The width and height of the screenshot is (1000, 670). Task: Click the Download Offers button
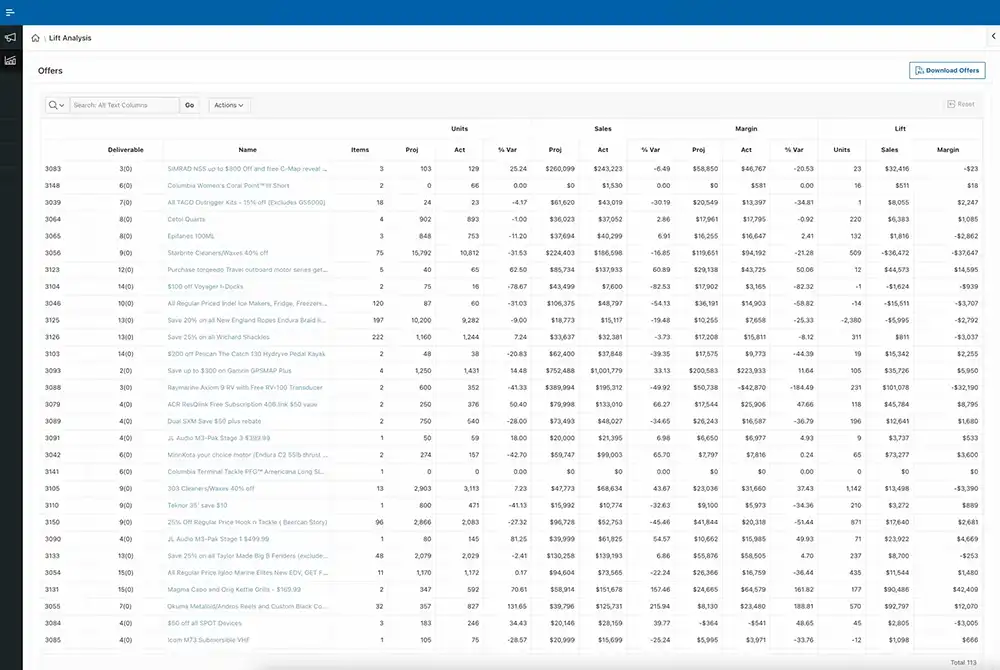click(x=947, y=71)
